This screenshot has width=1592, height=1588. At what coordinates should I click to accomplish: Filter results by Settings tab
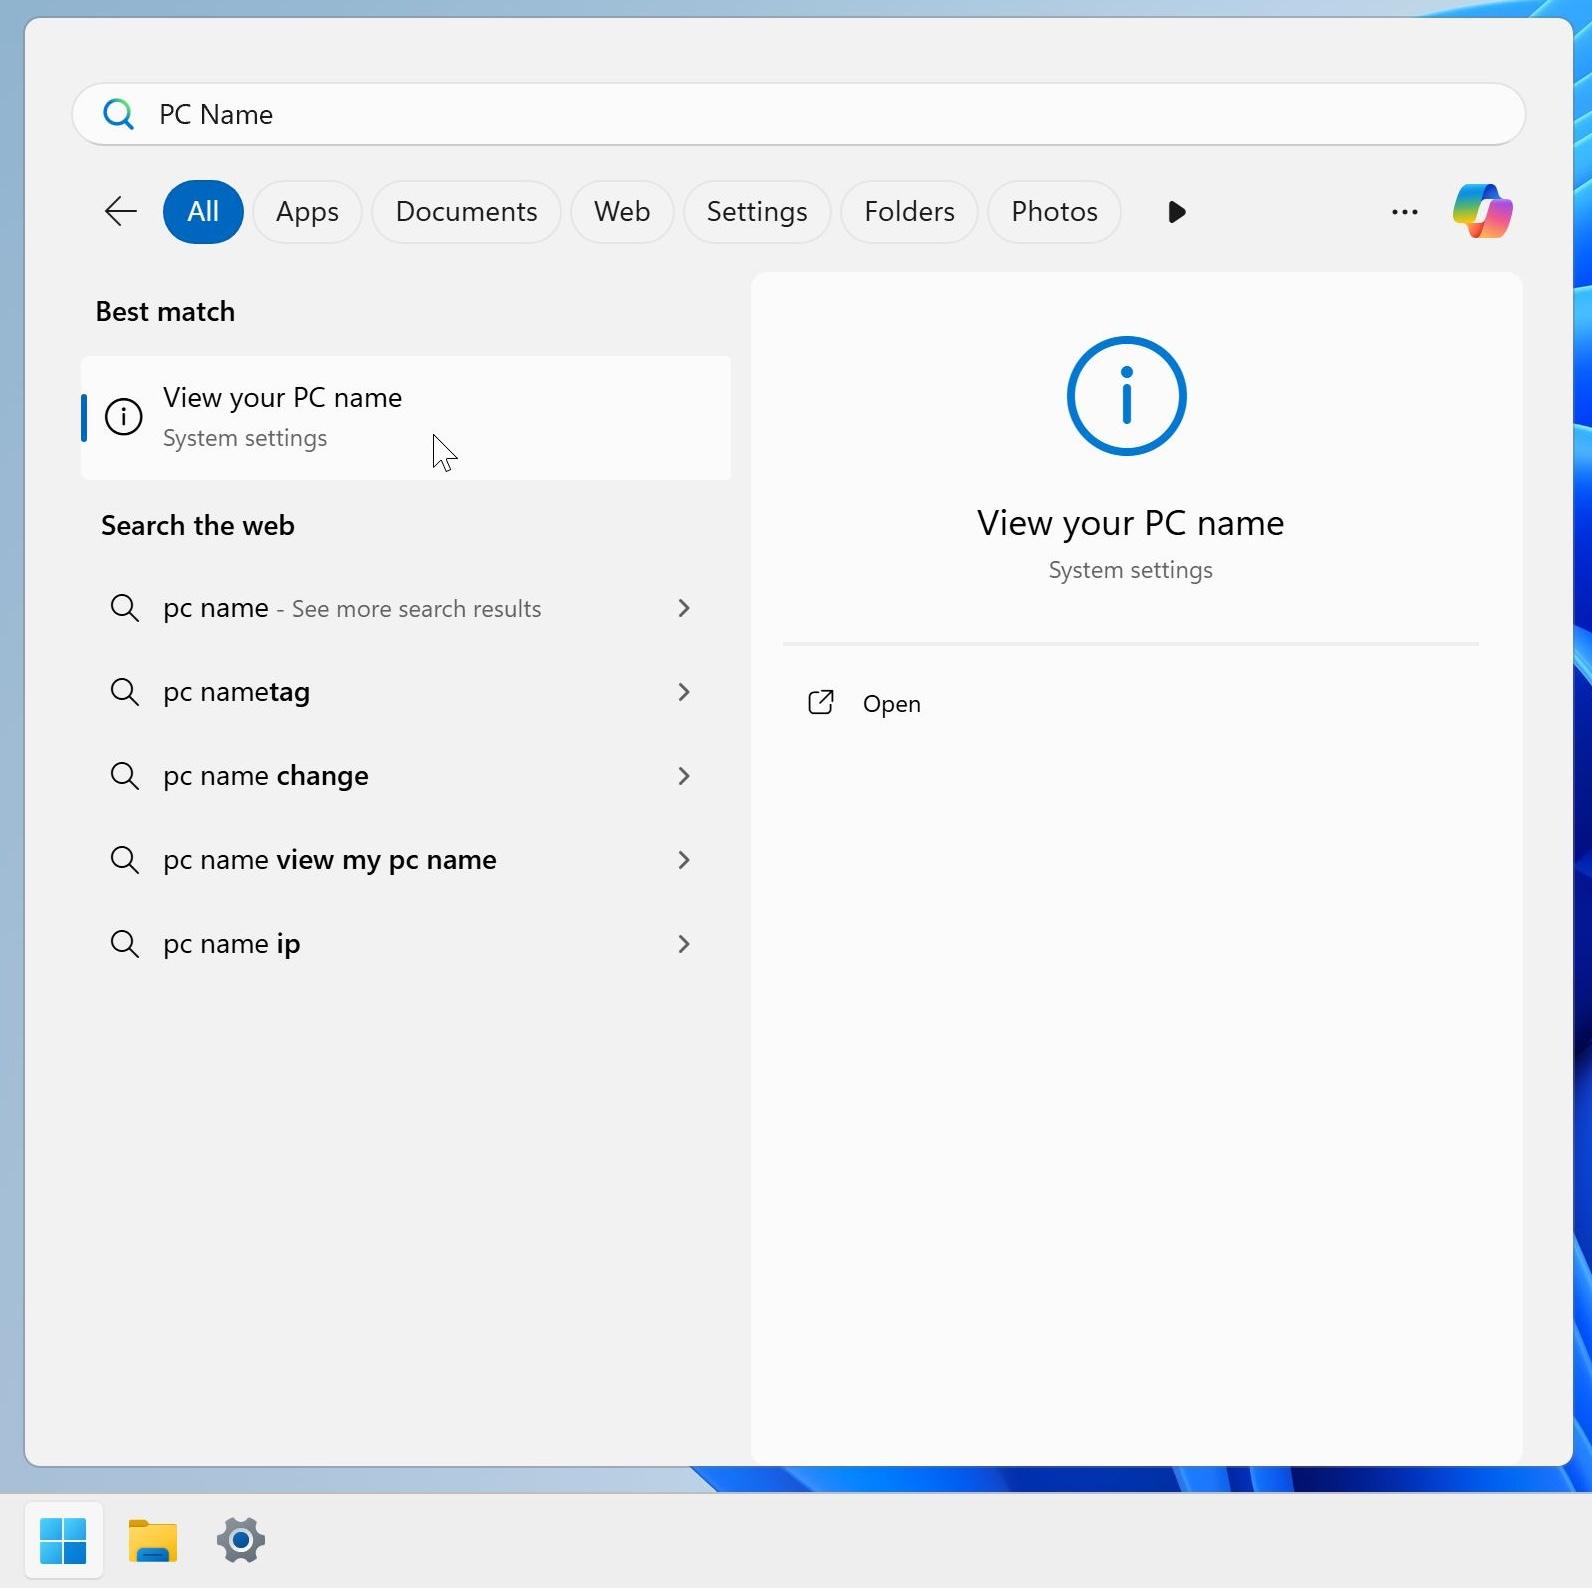click(756, 212)
